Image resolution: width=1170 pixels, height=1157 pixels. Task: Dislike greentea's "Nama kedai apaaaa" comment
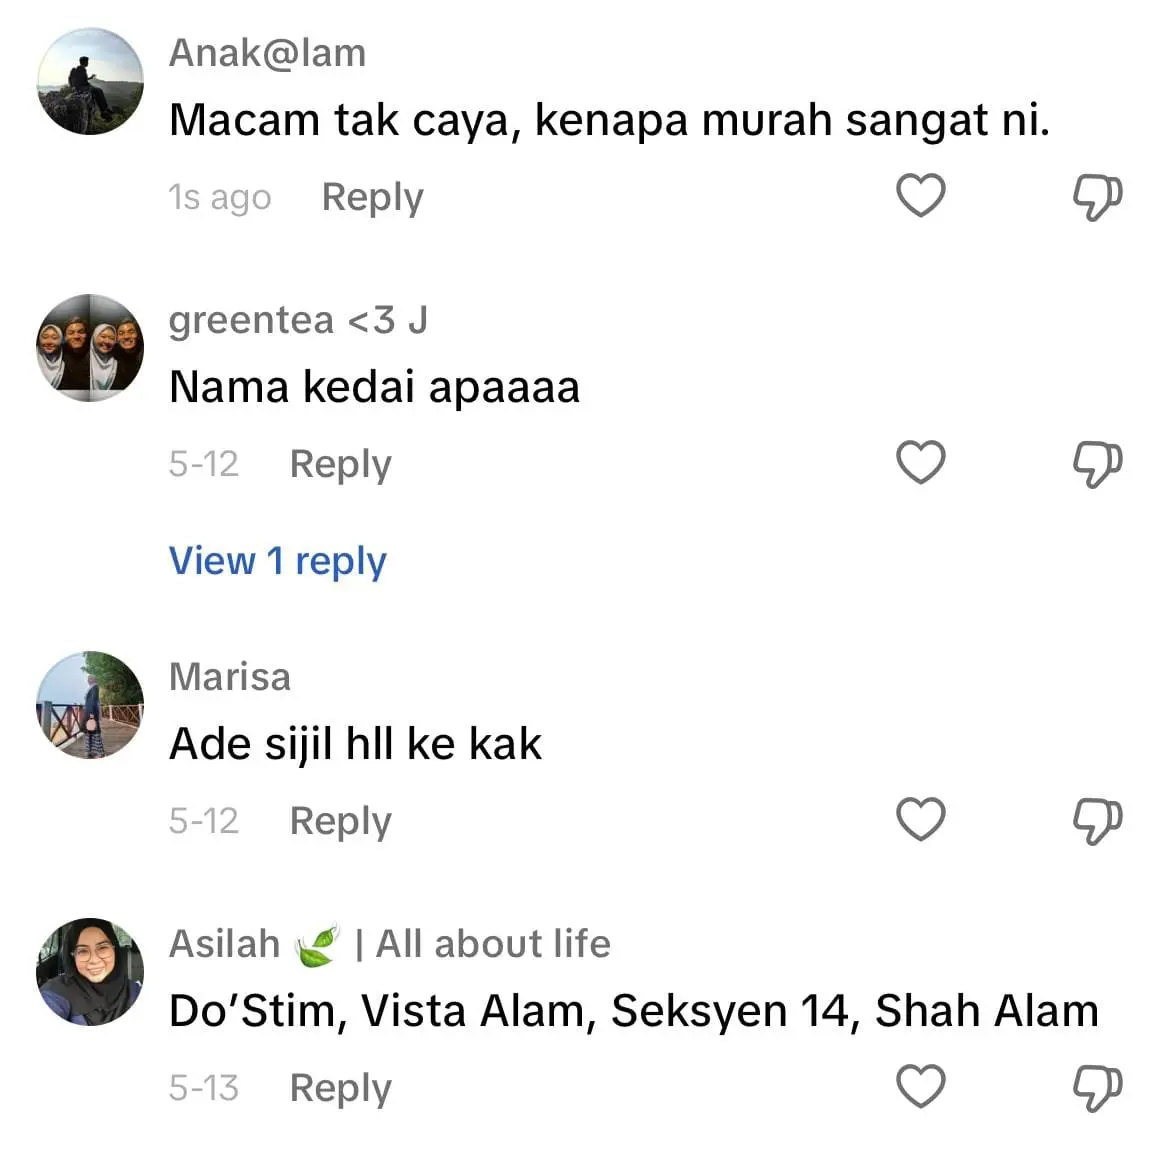[1097, 463]
